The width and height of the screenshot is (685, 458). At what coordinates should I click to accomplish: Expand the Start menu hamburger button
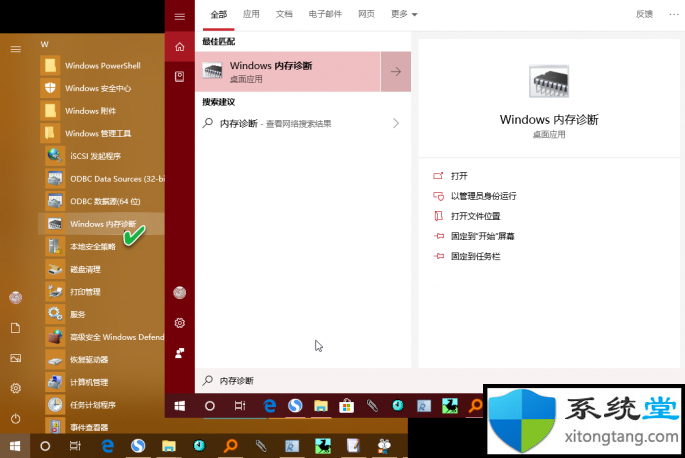click(x=16, y=49)
